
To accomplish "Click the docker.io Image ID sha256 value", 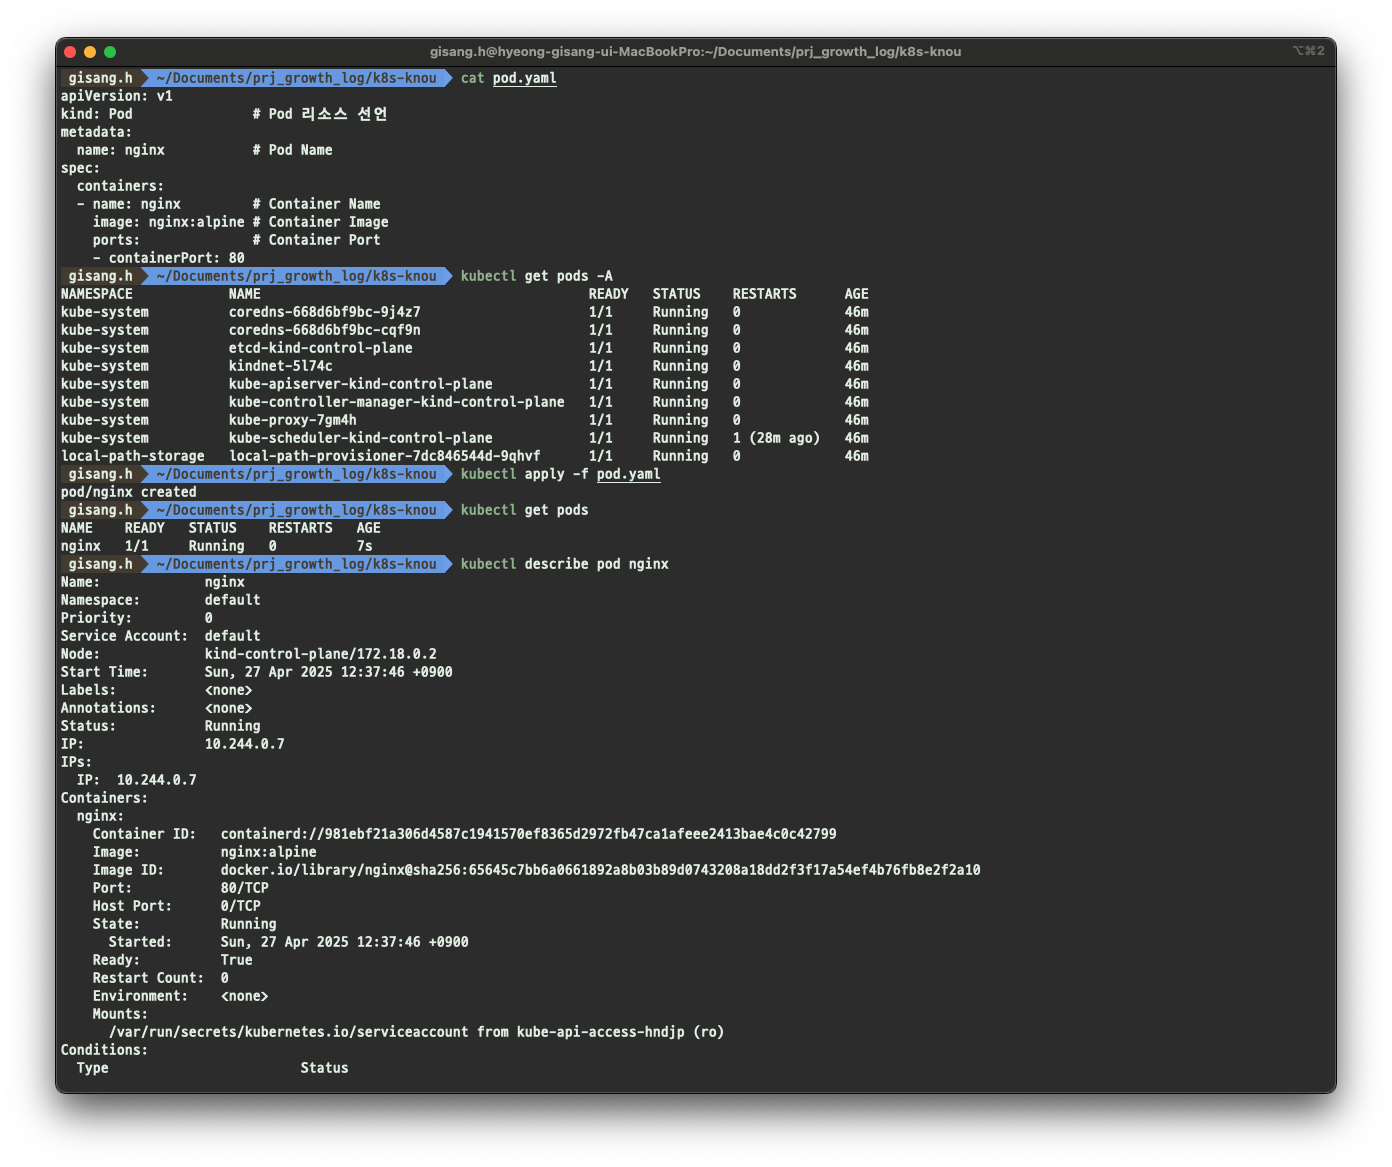I will click(x=601, y=870).
